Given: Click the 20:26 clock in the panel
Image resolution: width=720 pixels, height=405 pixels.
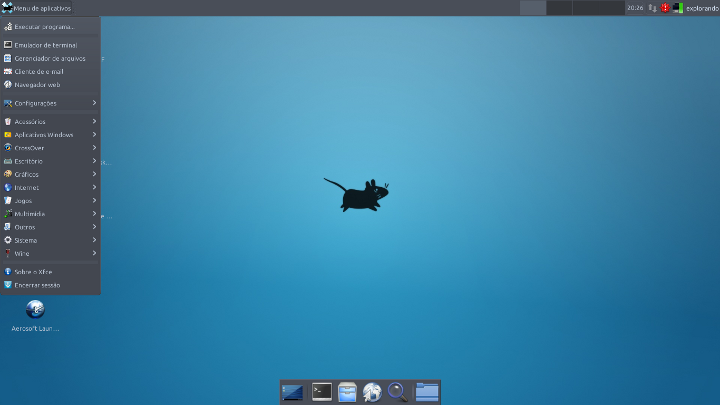Looking at the screenshot, I should [635, 8].
